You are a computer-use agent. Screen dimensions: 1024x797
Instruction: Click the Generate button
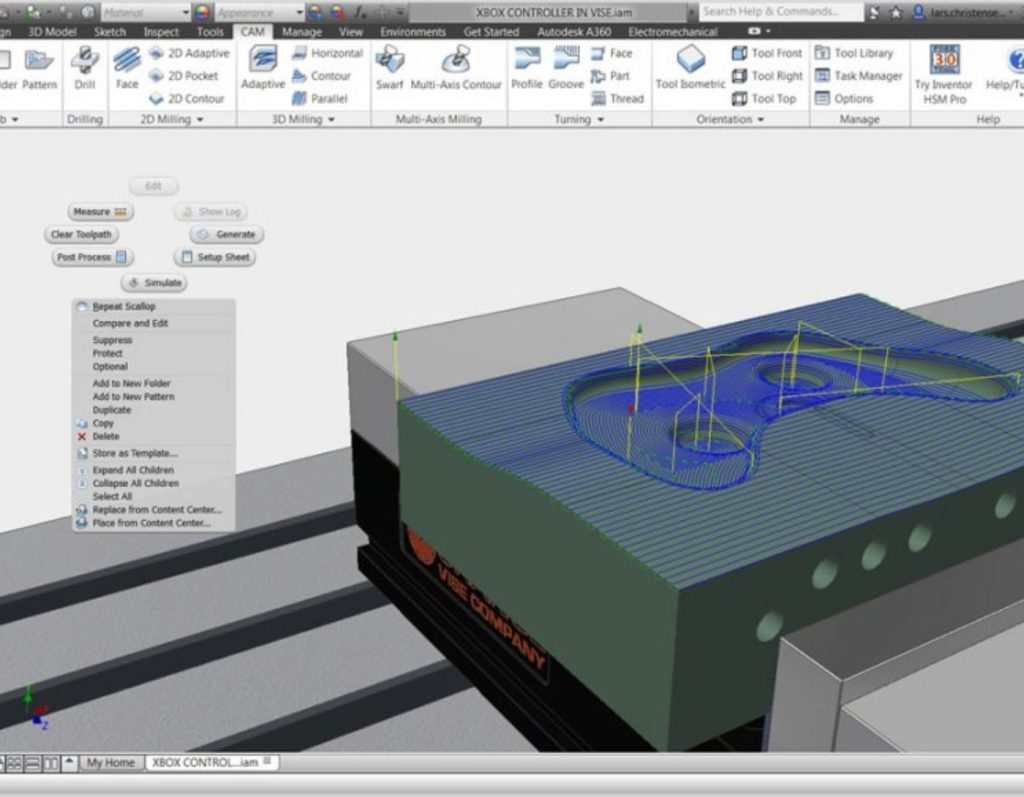click(x=227, y=235)
